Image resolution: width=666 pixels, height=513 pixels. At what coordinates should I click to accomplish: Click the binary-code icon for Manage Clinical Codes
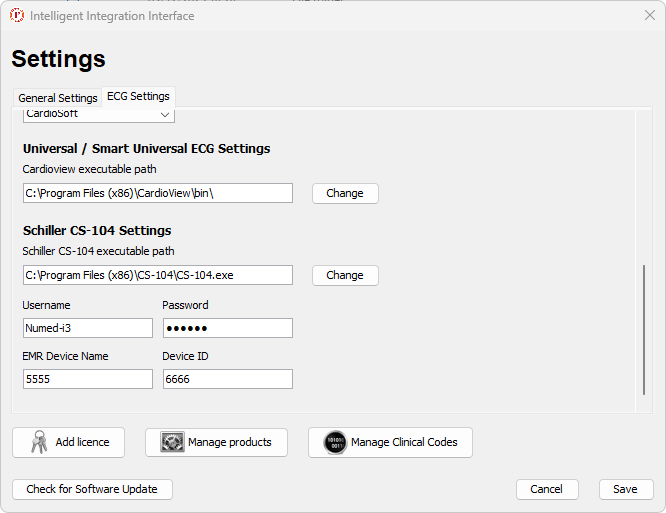pyautogui.click(x=334, y=442)
